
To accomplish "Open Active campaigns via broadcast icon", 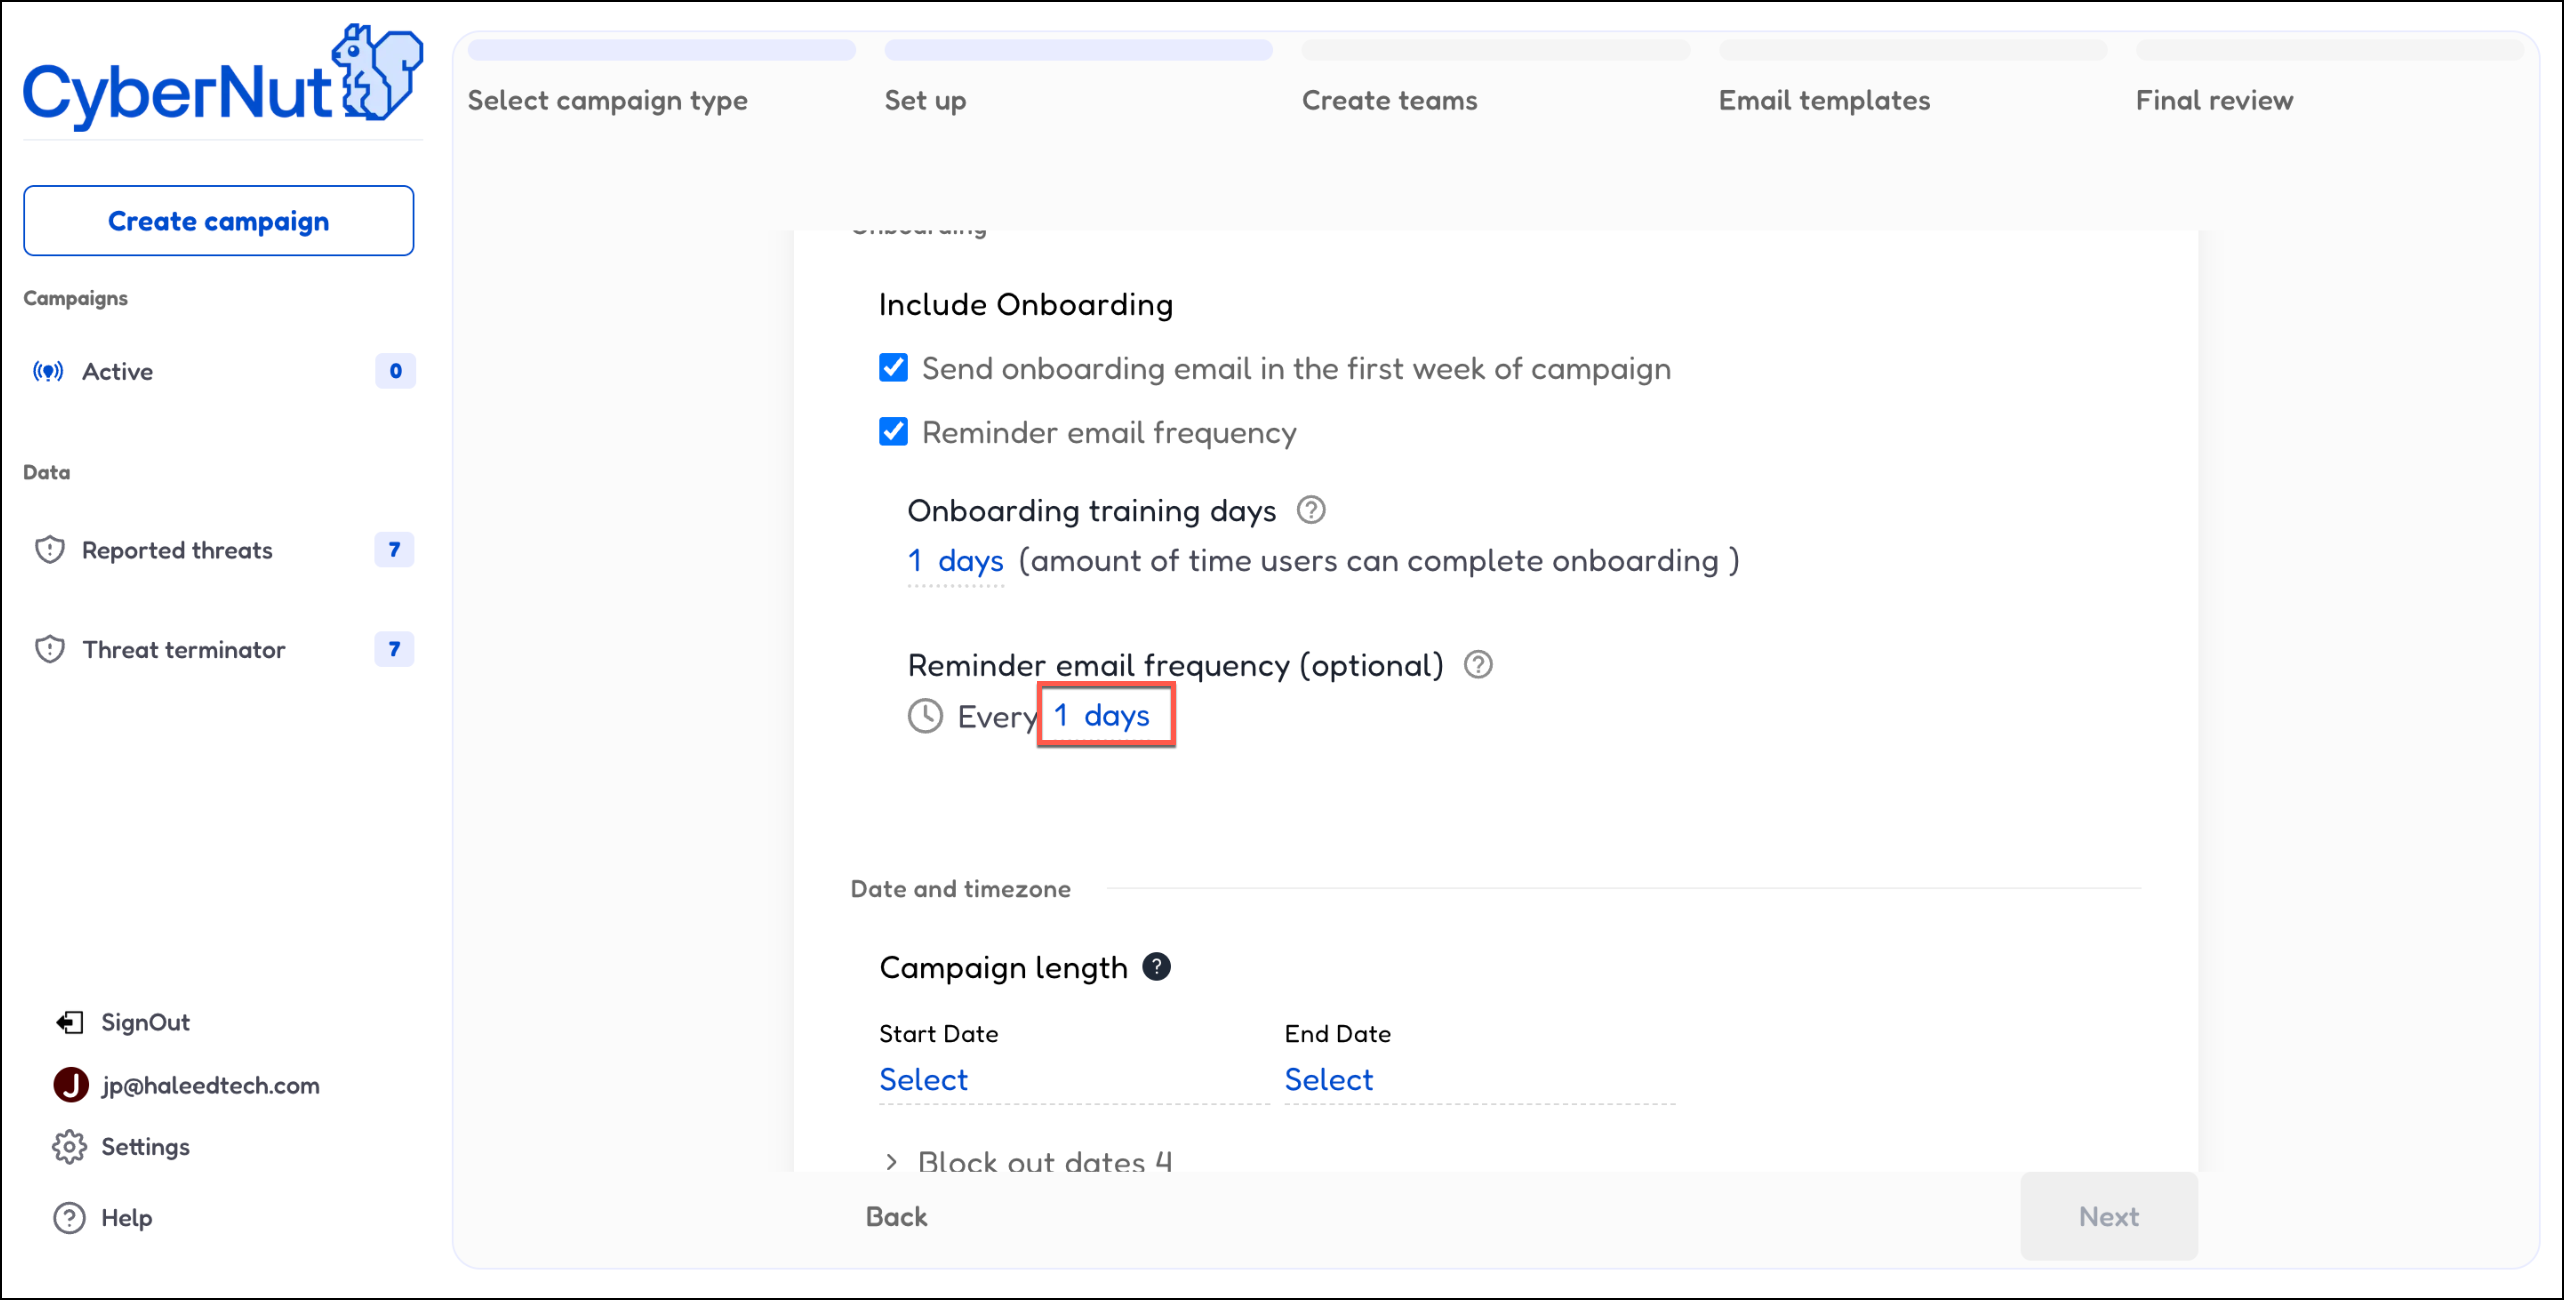I will coord(48,372).
